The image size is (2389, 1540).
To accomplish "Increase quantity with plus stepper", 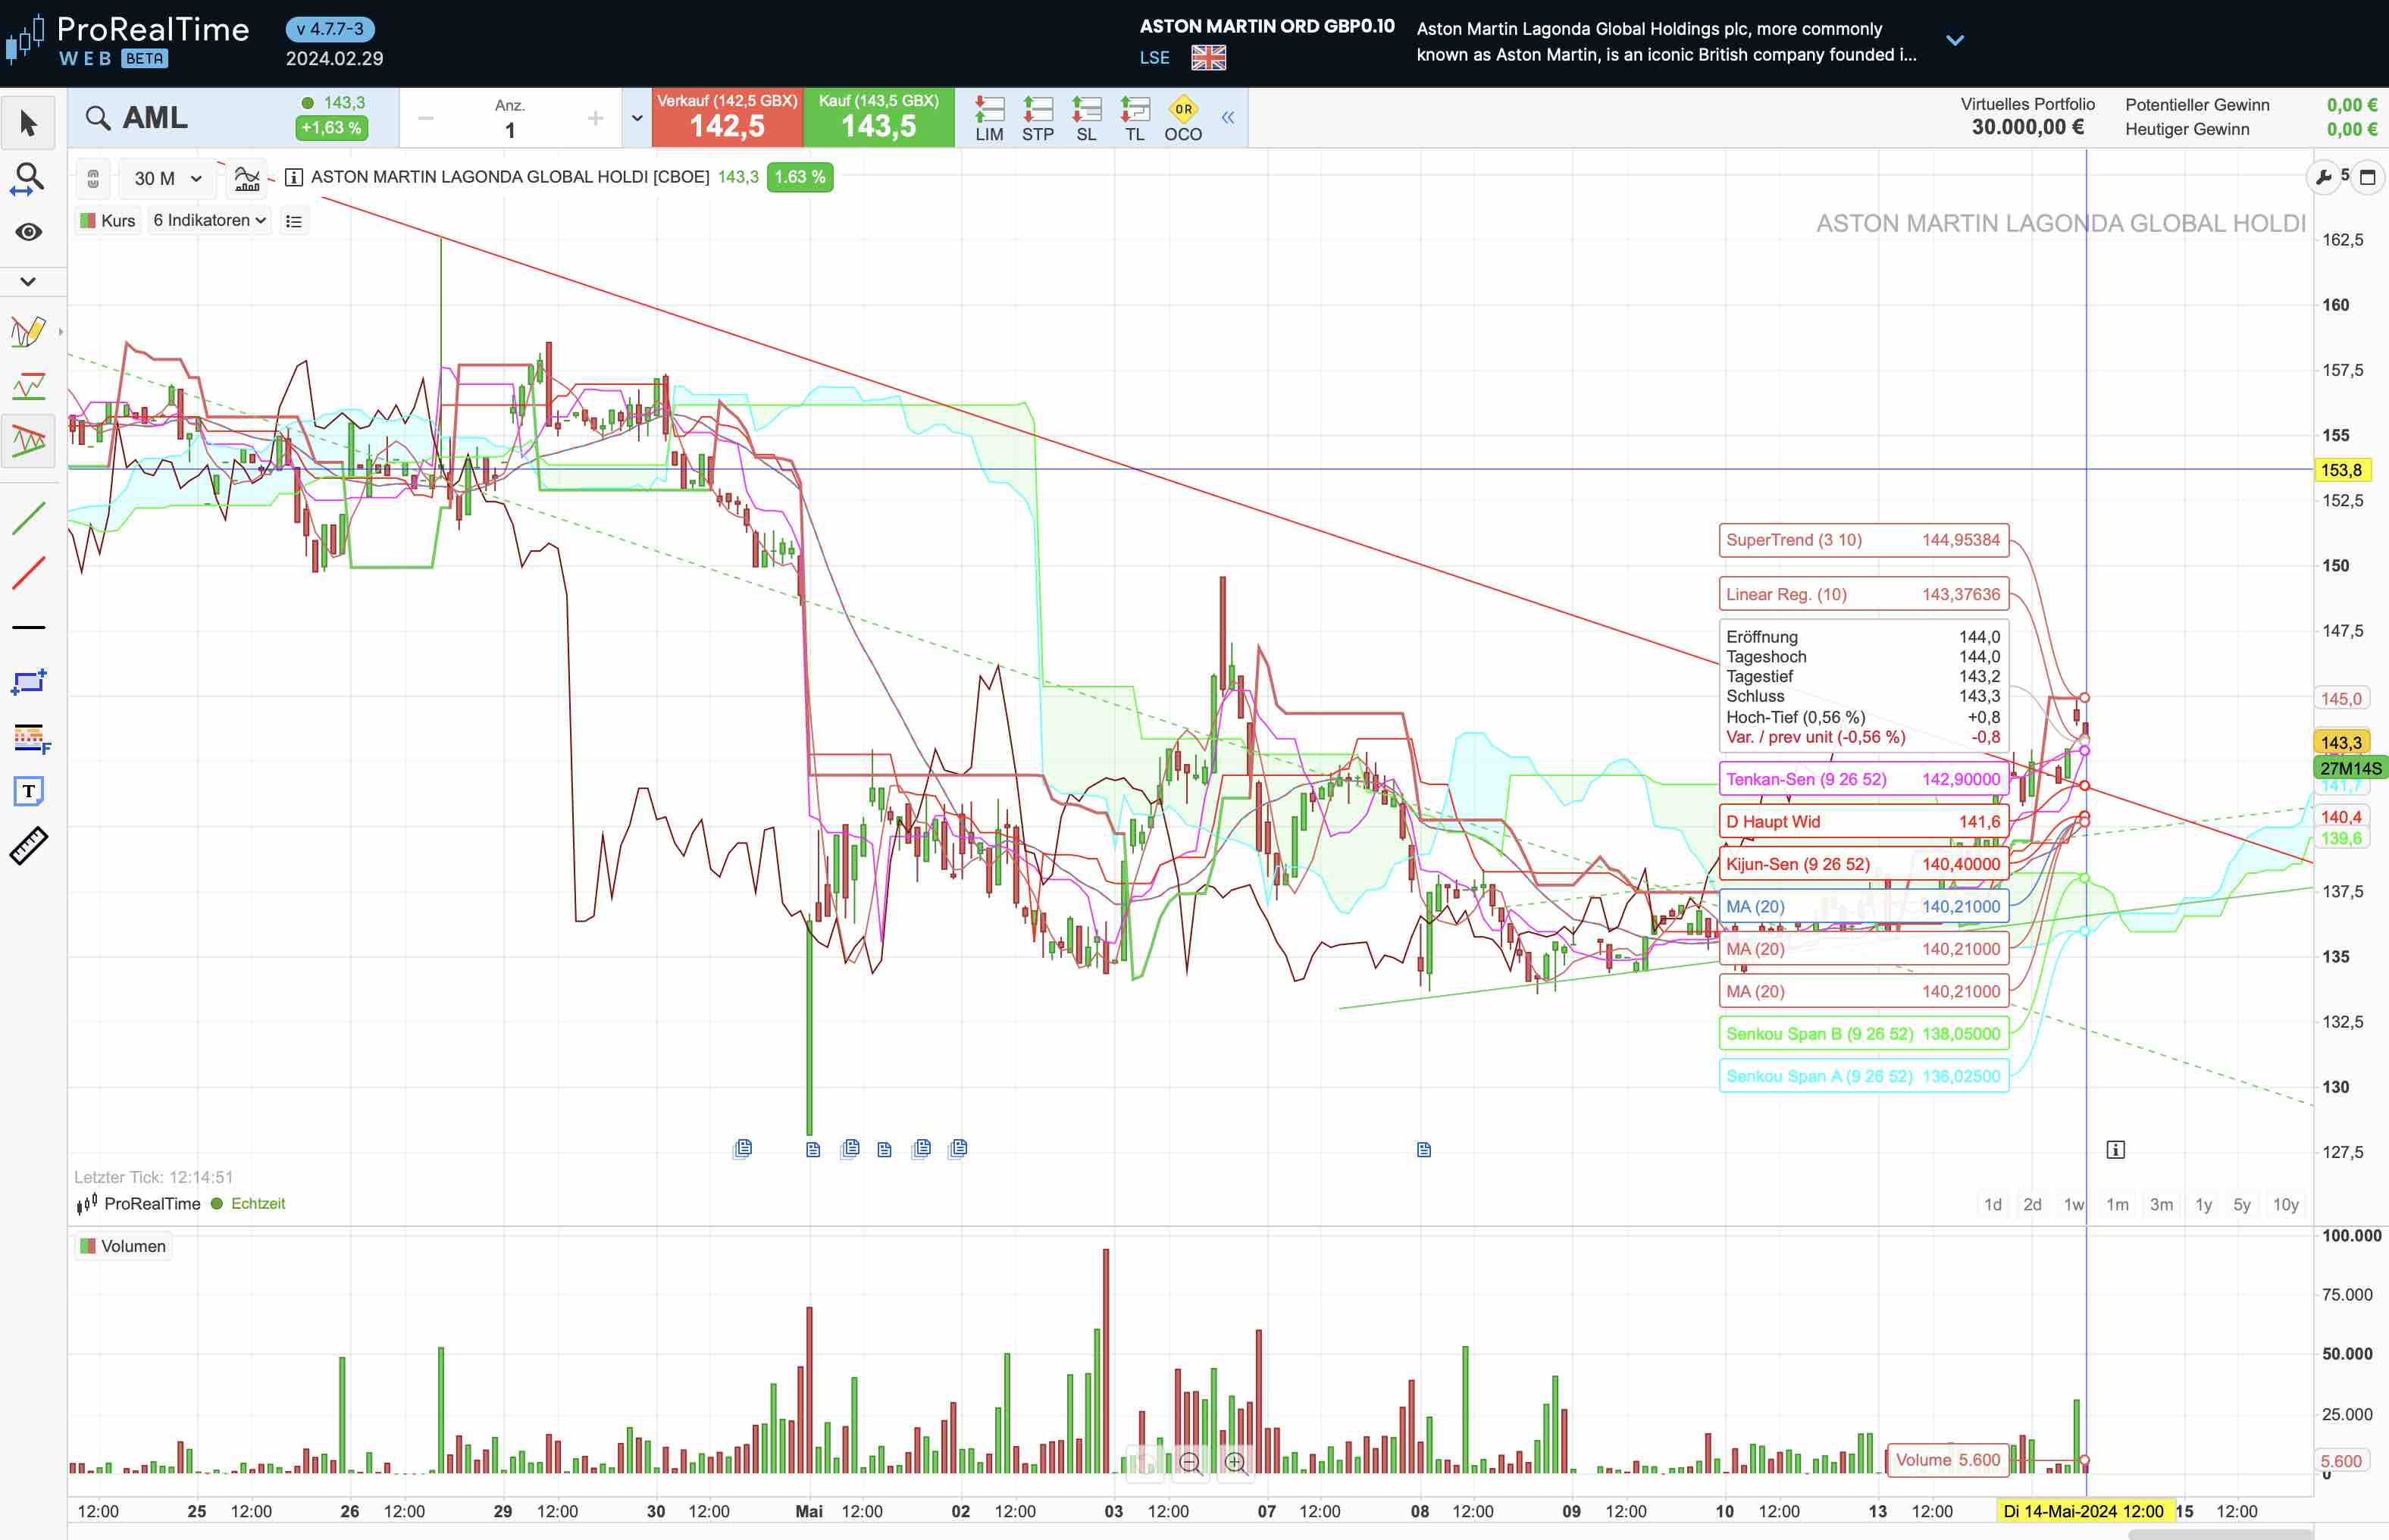I will [595, 119].
